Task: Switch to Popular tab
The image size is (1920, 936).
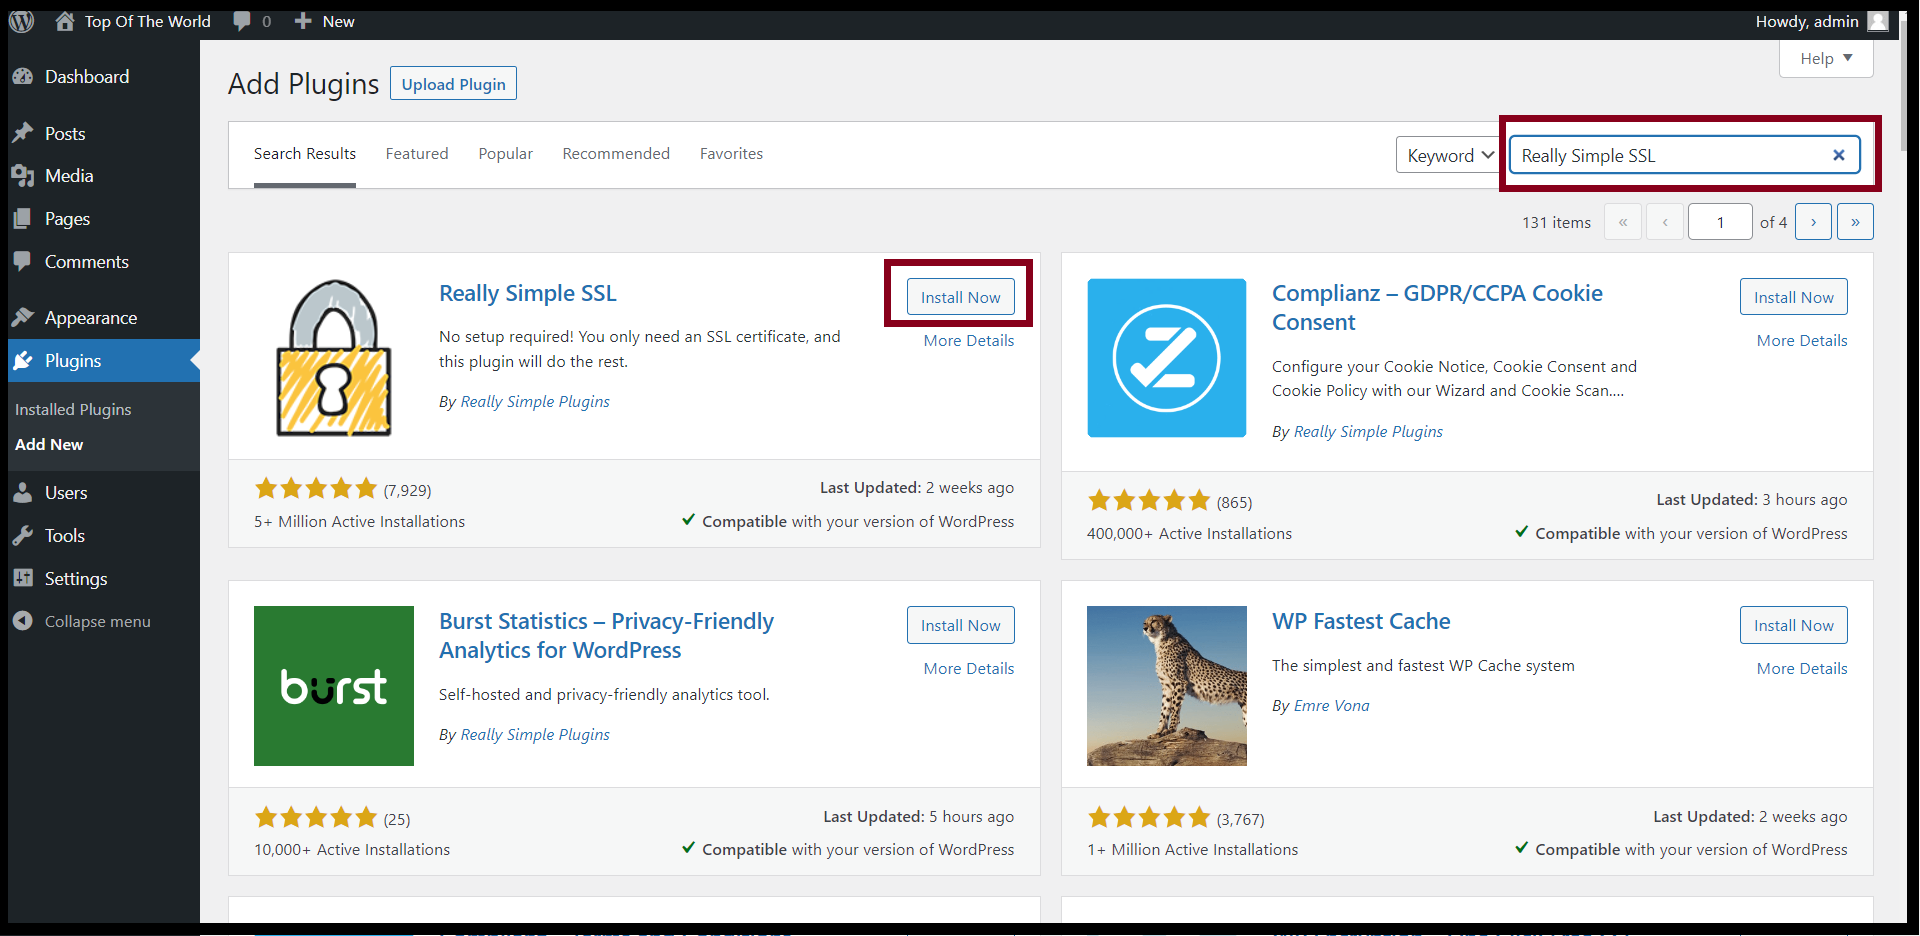Action: [x=506, y=154]
